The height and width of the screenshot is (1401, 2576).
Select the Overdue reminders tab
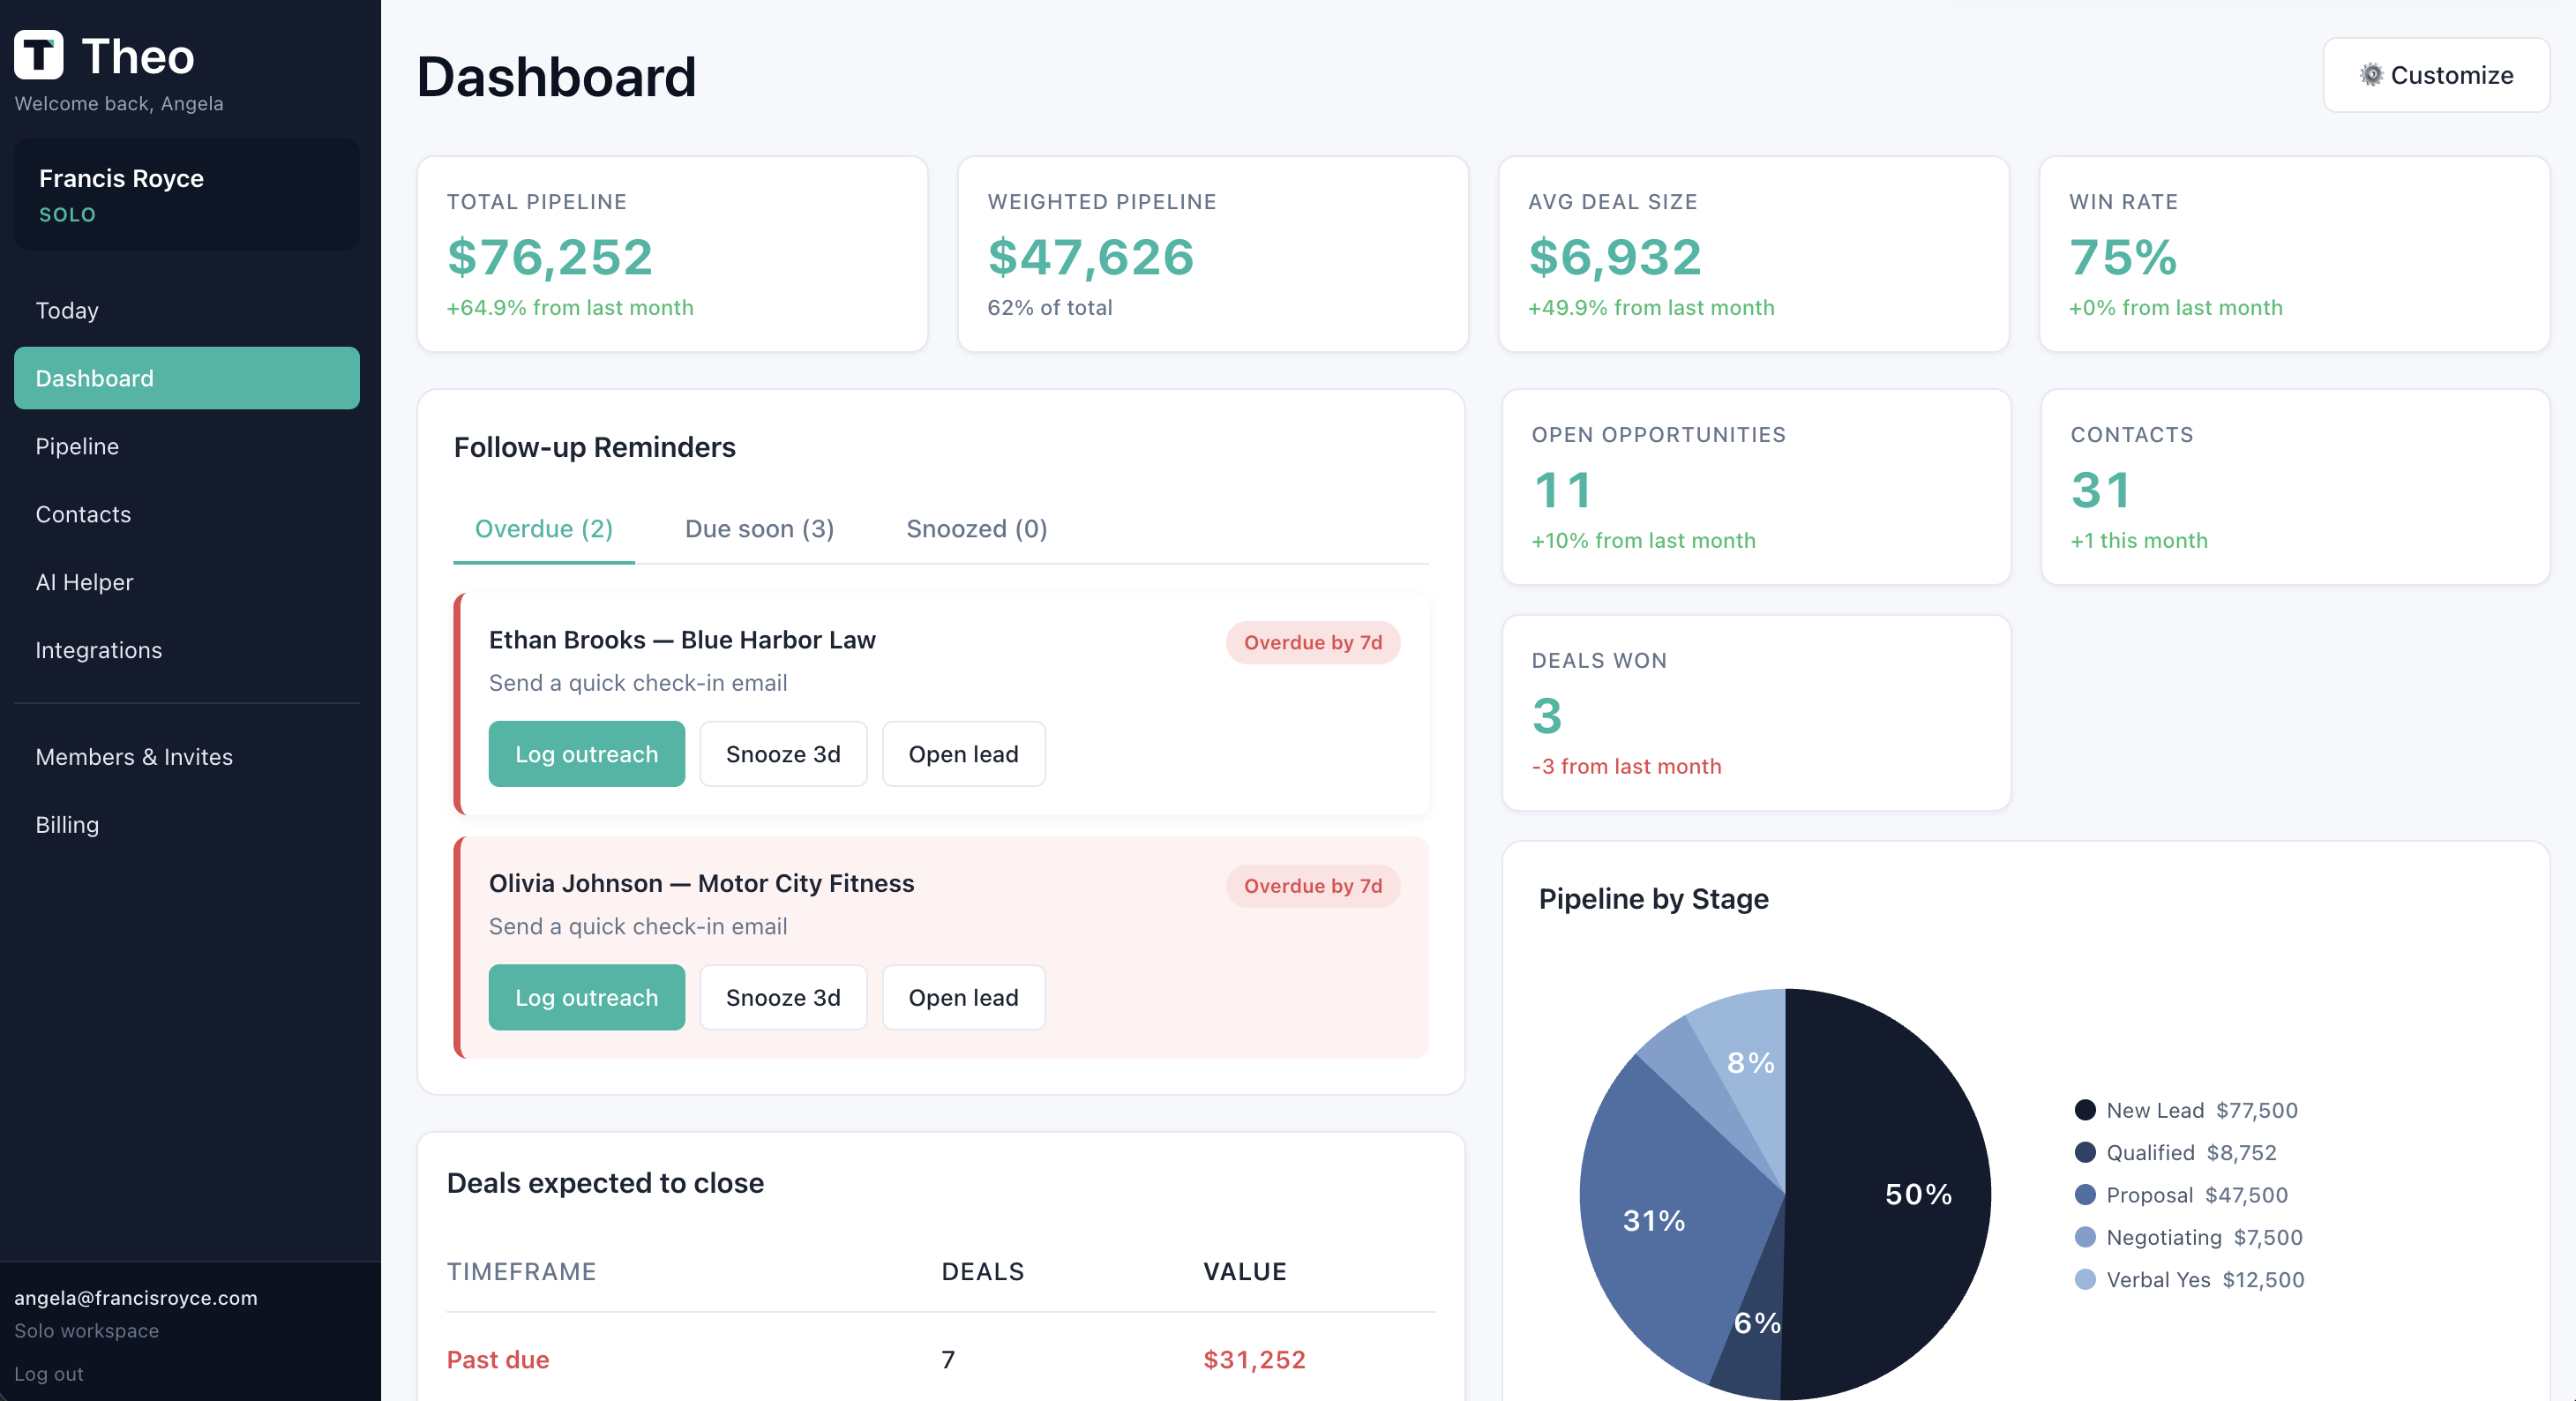coord(543,529)
